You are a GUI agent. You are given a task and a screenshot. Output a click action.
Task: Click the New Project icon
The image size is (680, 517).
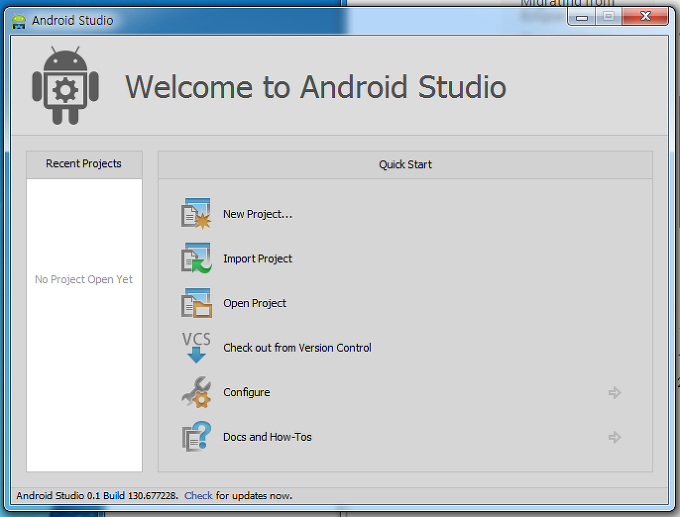pyautogui.click(x=196, y=213)
